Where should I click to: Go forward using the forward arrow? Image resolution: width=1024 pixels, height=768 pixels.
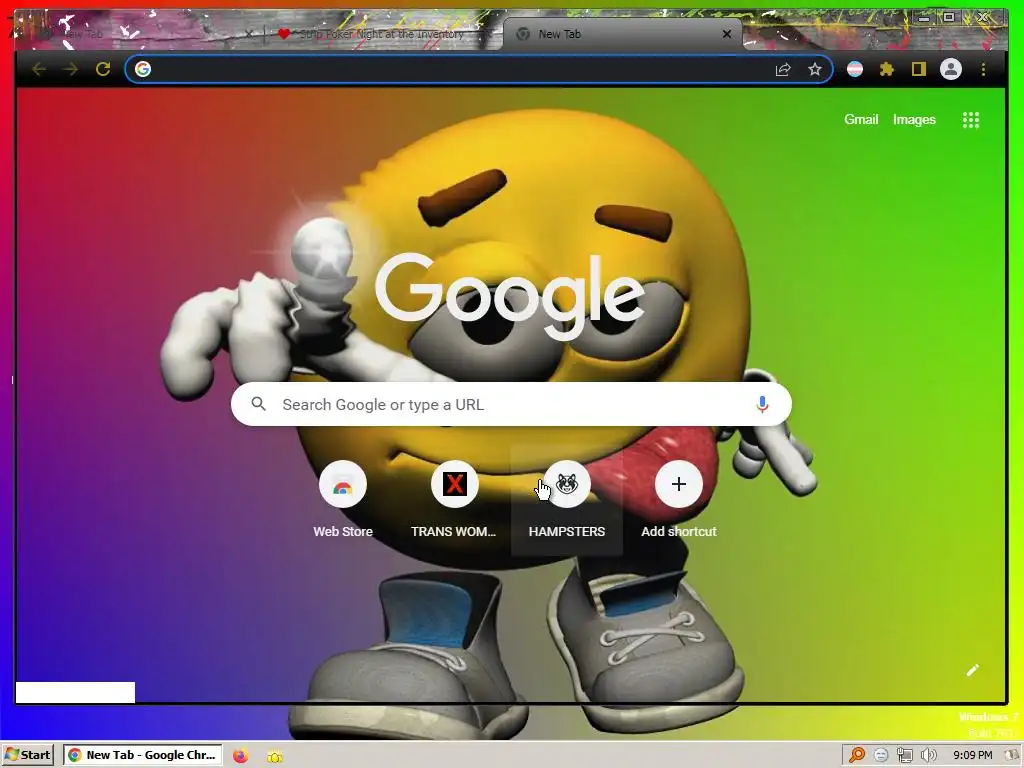[x=71, y=69]
